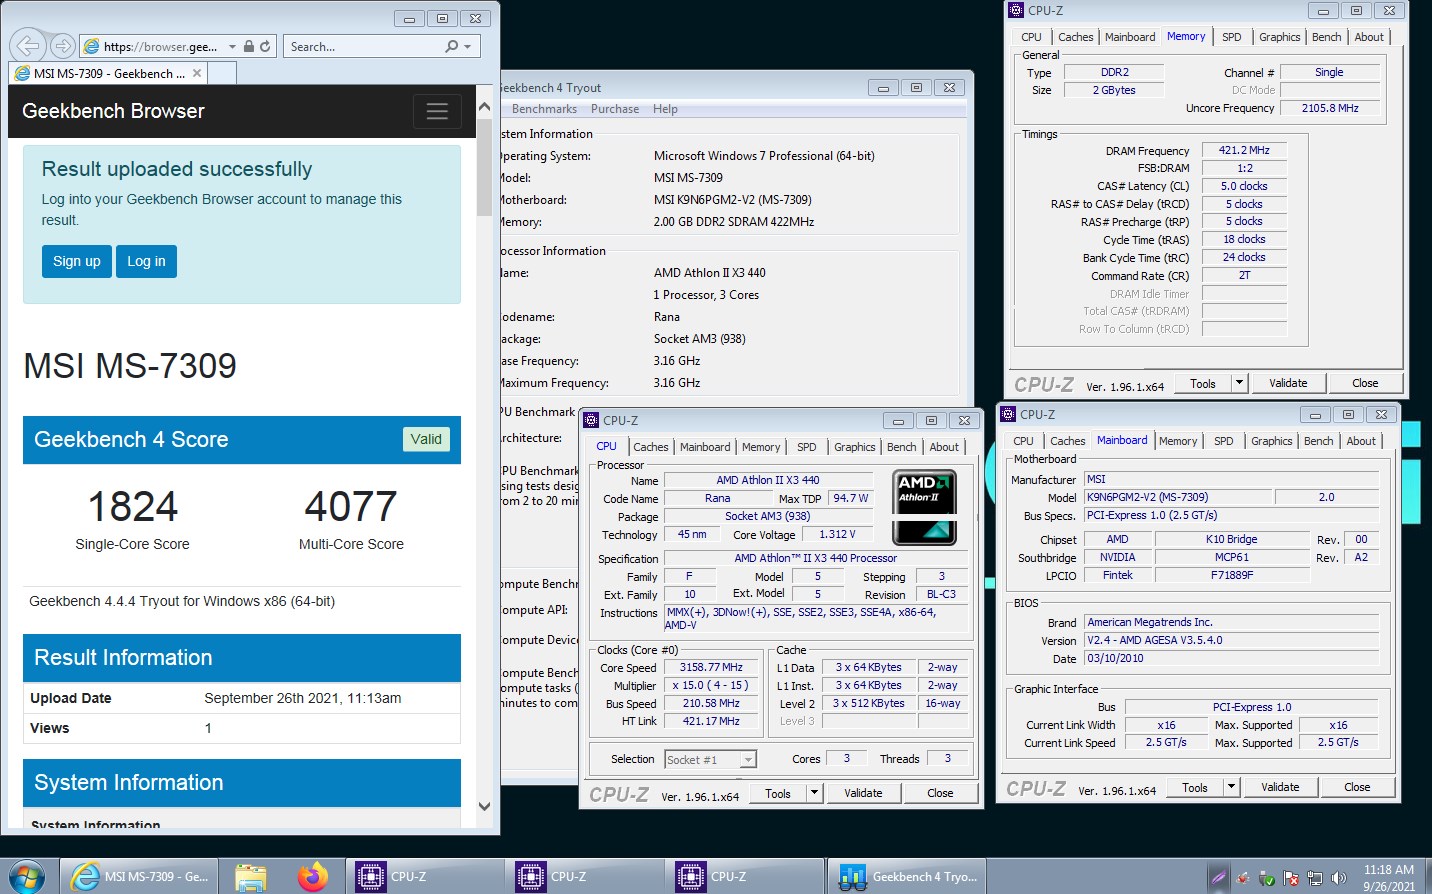
Task: Open a new browser tab
Action: click(x=222, y=73)
